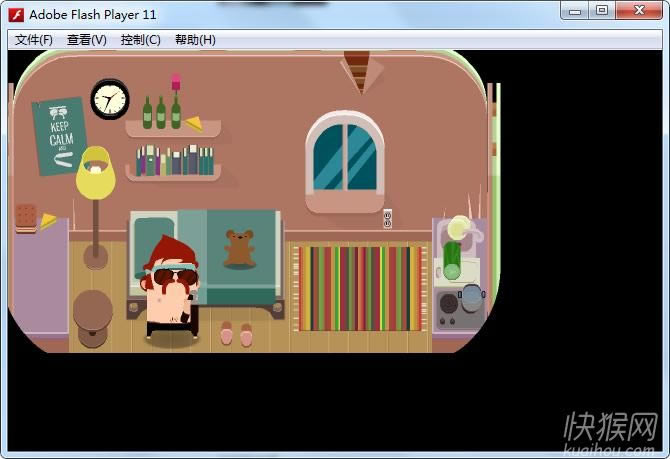Maximize the Flash Player window
This screenshot has height=459, width=670.
click(602, 11)
